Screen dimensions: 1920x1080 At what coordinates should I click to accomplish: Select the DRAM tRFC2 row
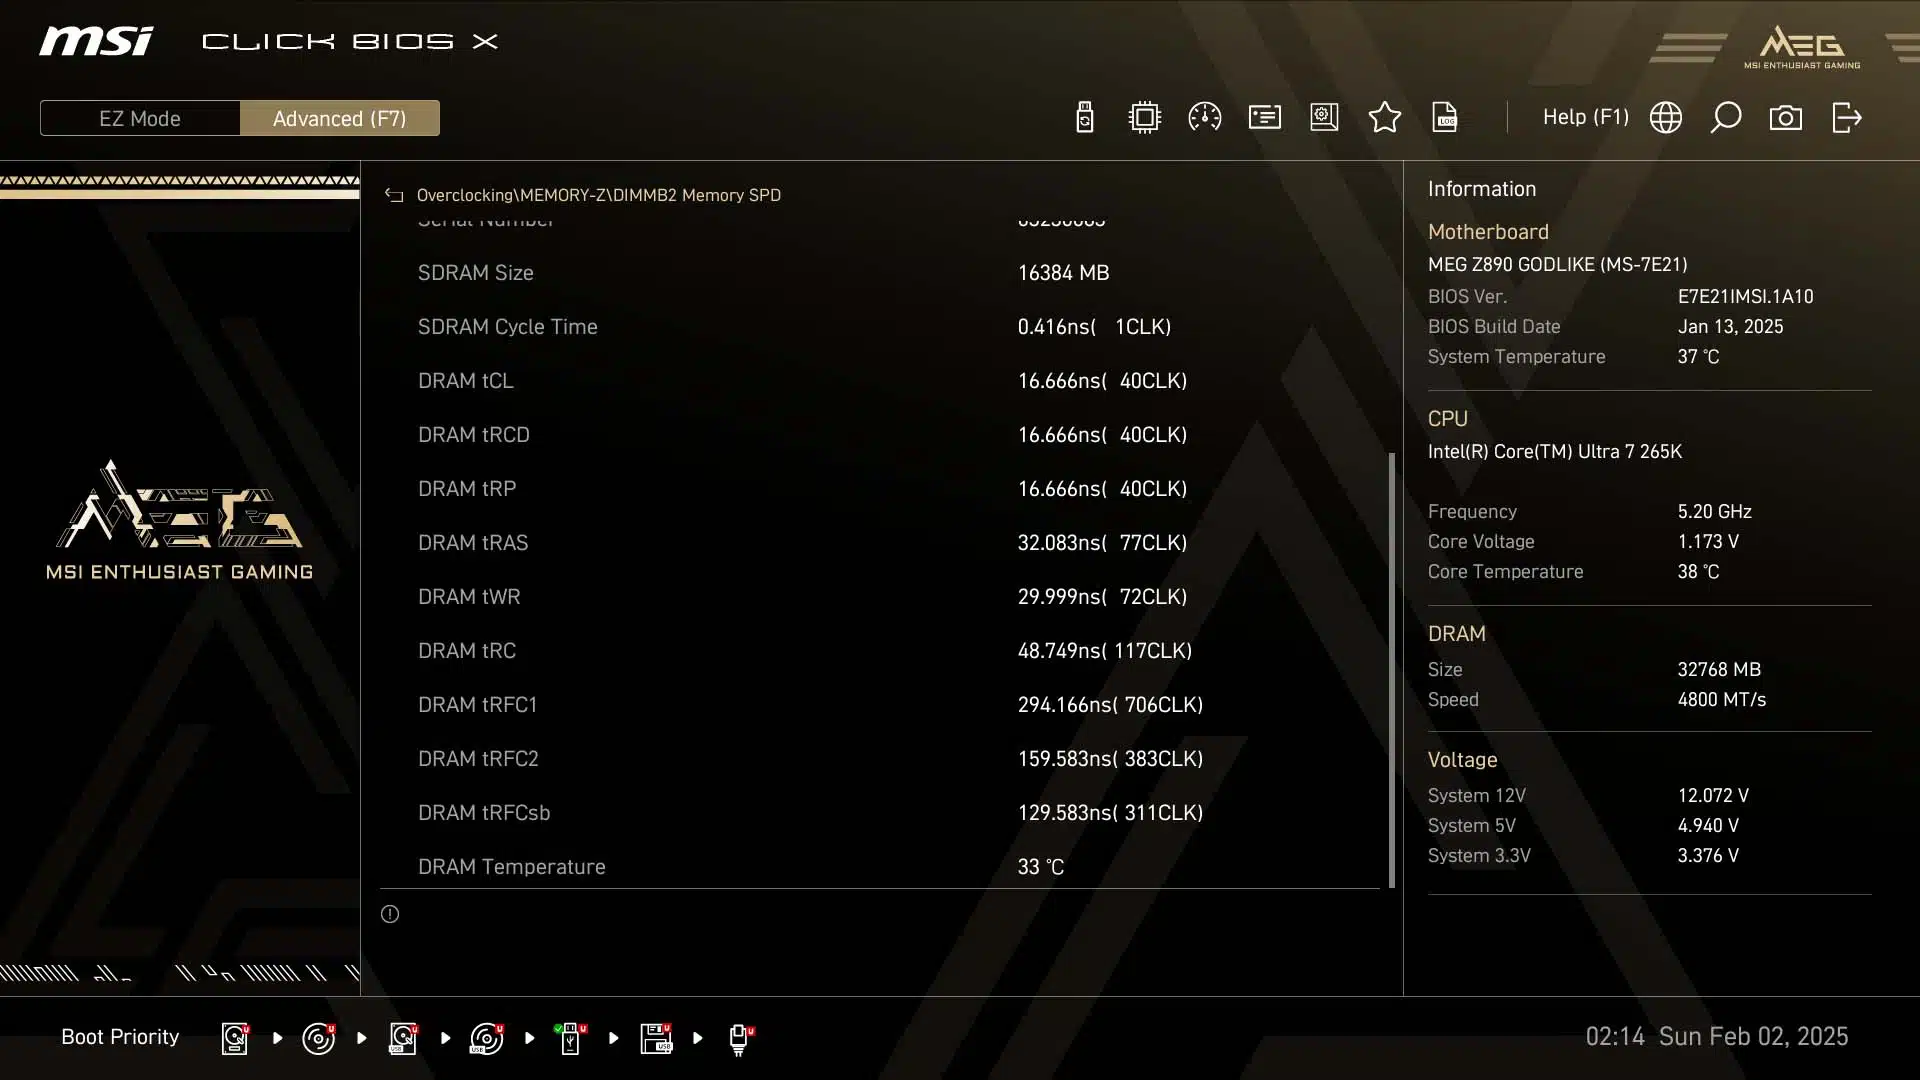[880, 759]
